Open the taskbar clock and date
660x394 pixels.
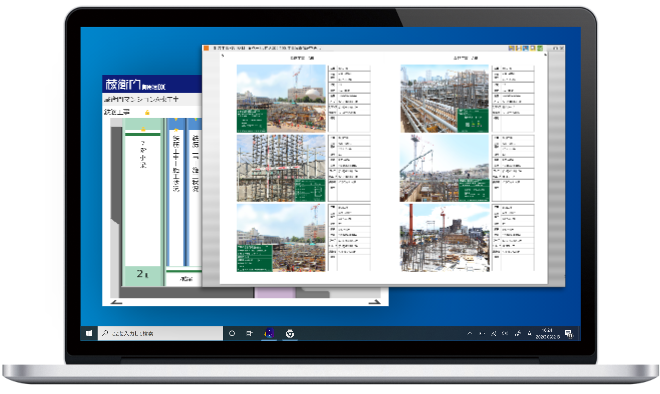pyautogui.click(x=547, y=333)
